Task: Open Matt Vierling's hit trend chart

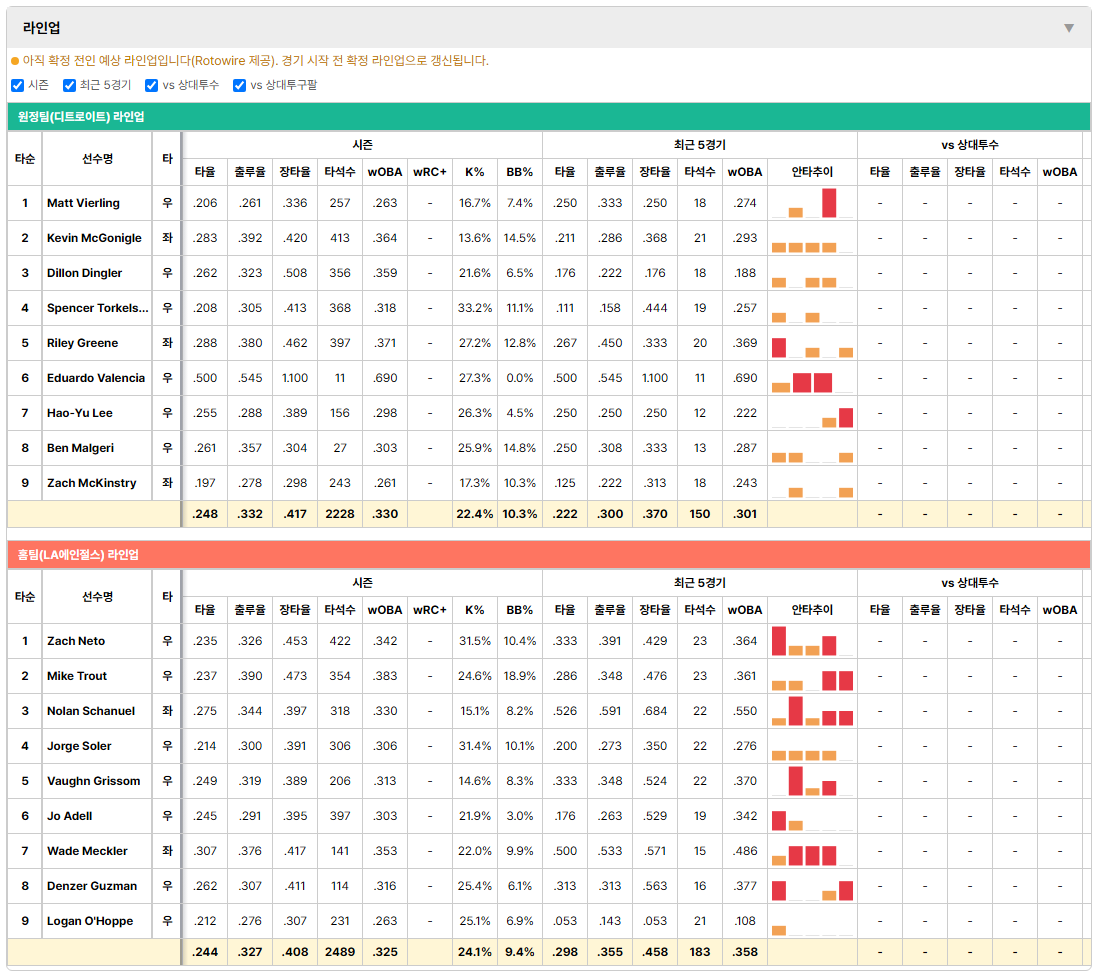Action: [x=812, y=203]
